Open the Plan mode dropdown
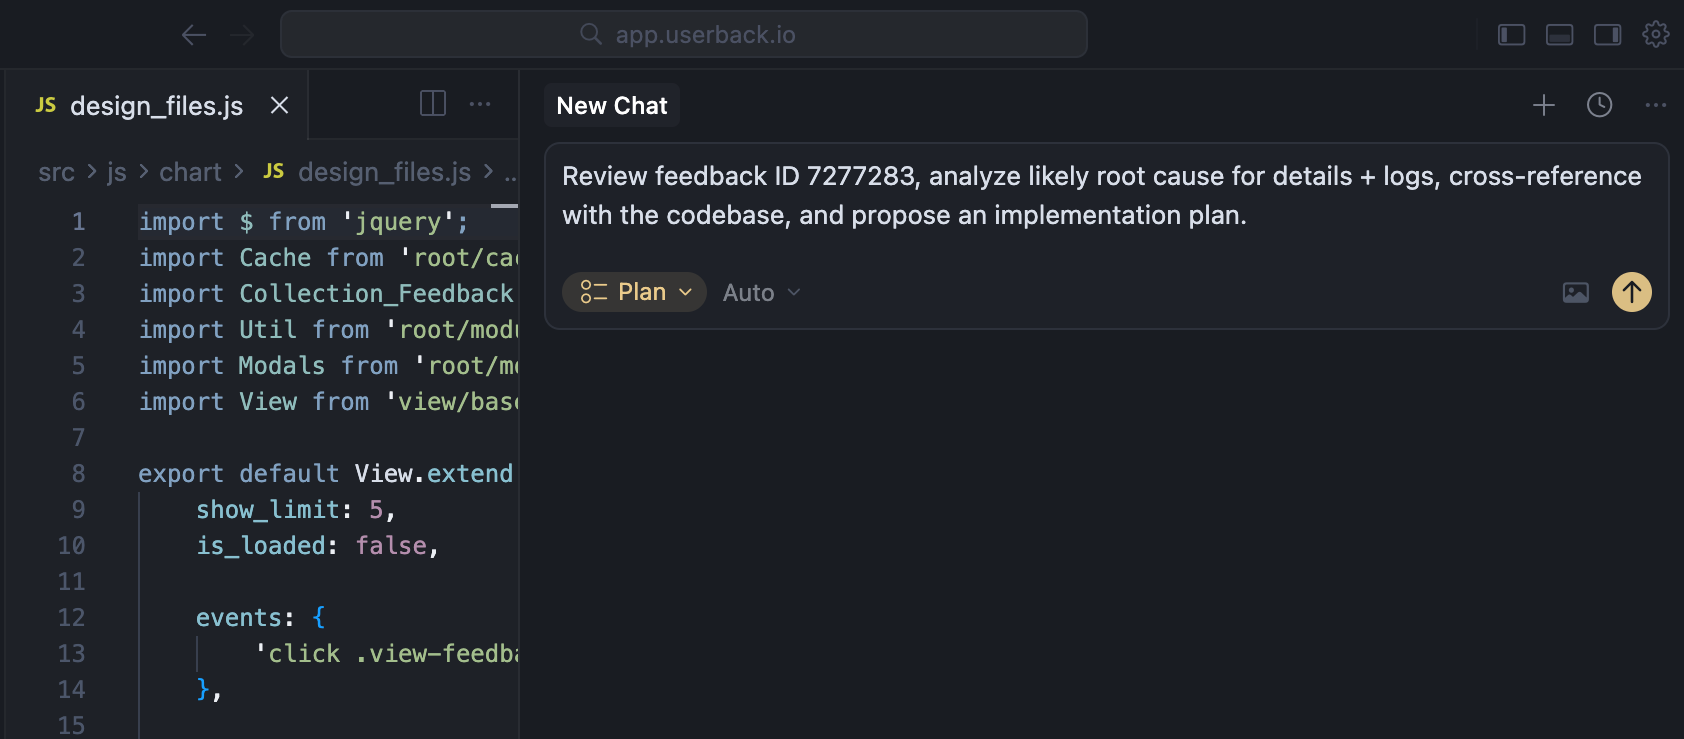Viewport: 1684px width, 739px height. [x=633, y=292]
